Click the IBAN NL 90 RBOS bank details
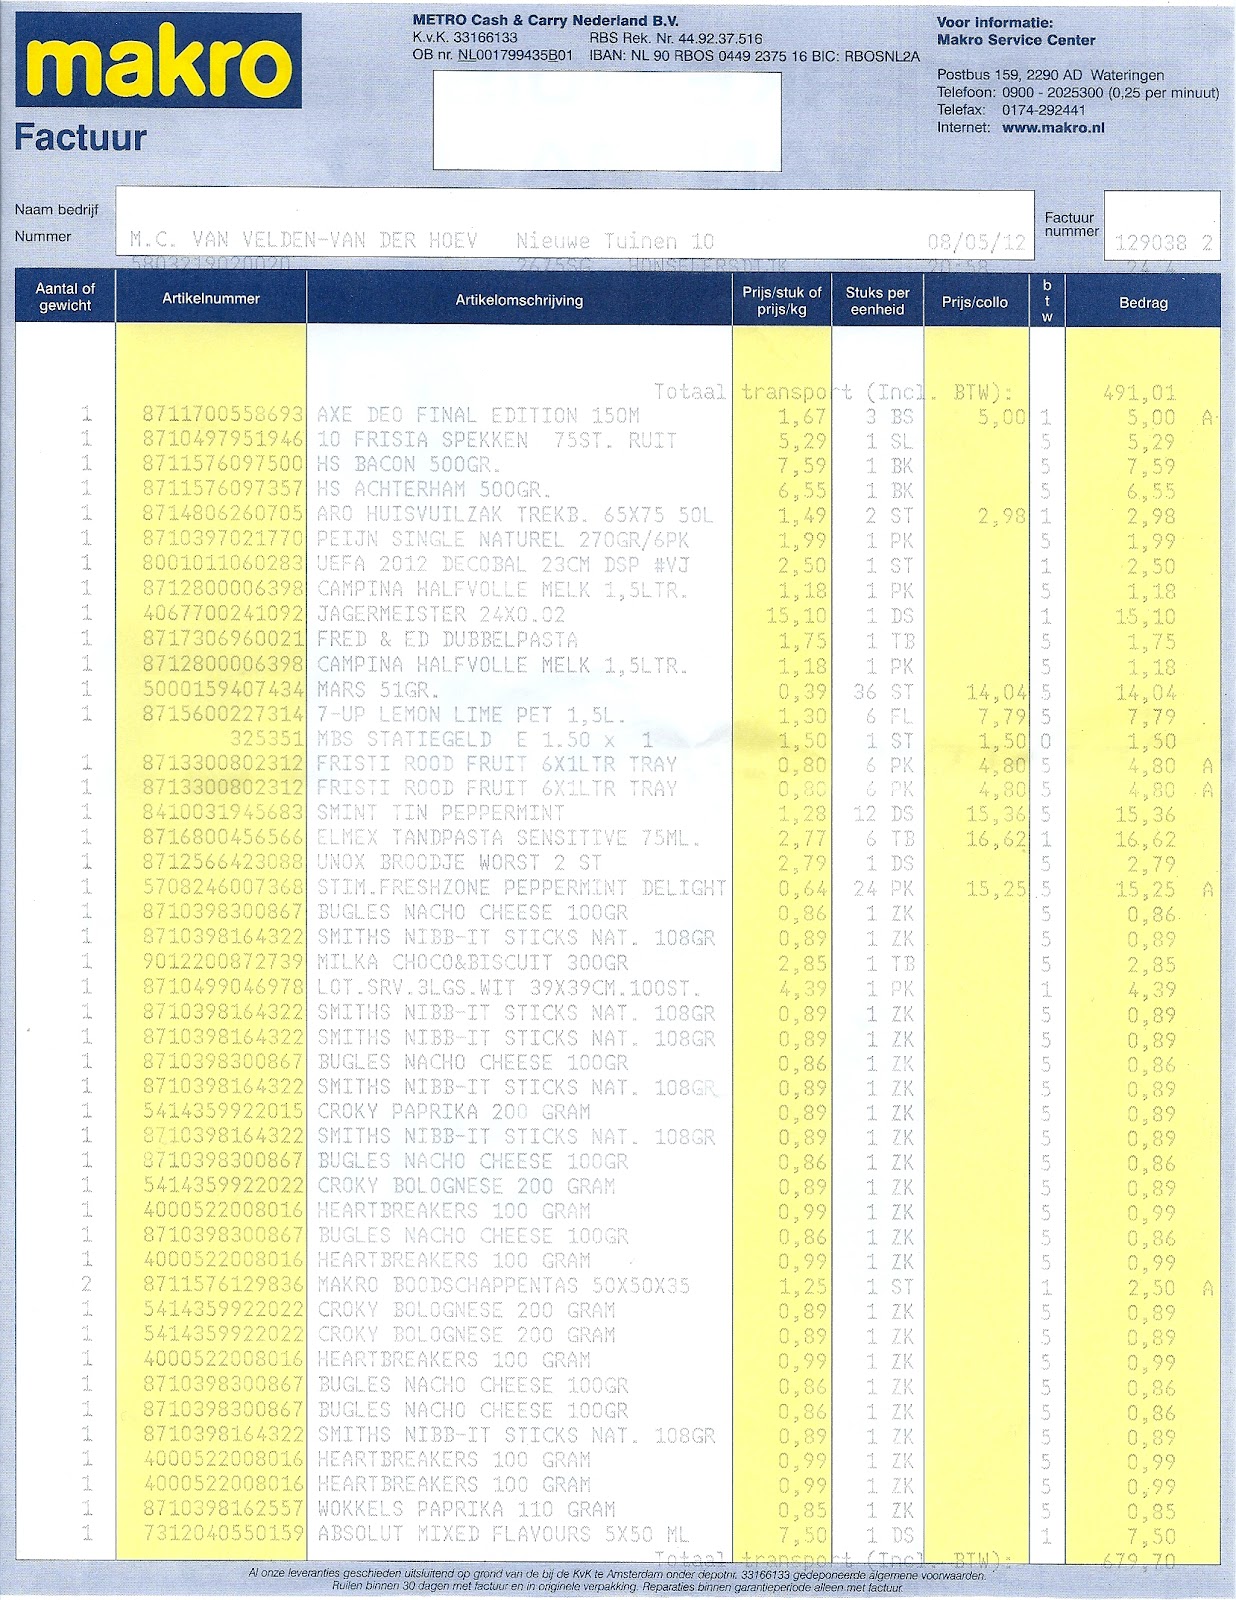 [755, 56]
